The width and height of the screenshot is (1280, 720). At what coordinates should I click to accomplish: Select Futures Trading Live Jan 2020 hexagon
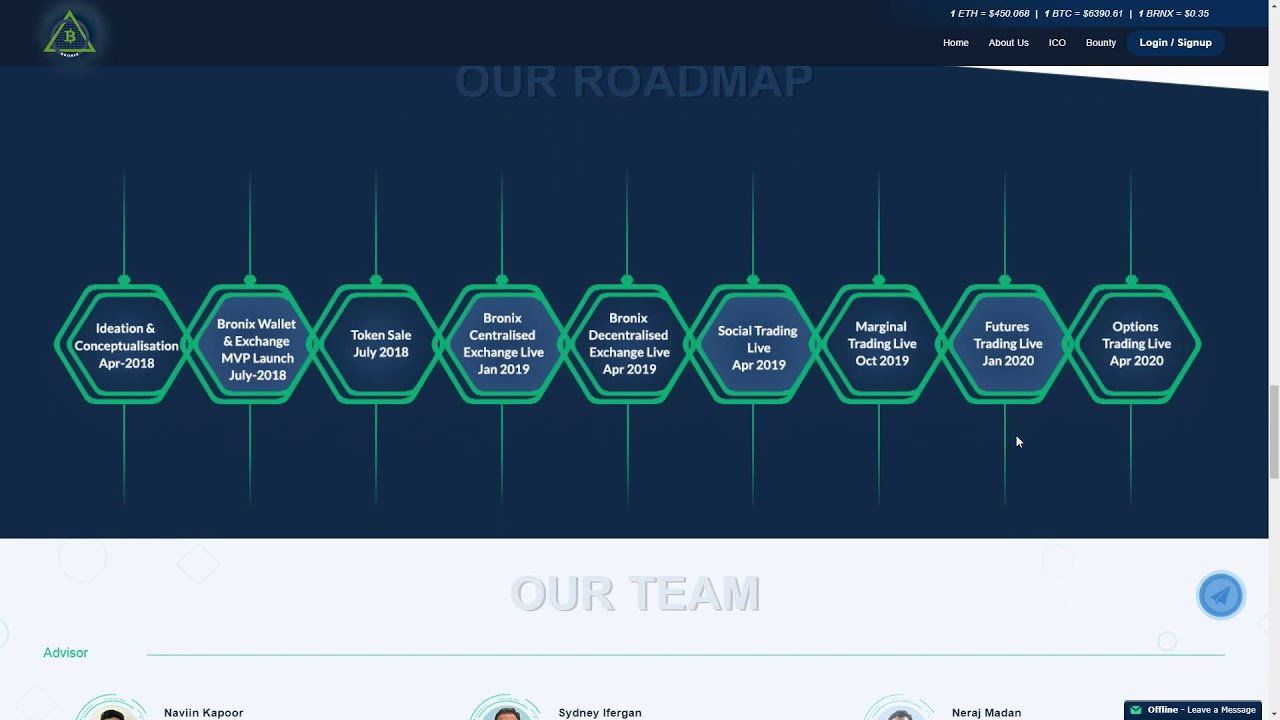tap(1007, 345)
